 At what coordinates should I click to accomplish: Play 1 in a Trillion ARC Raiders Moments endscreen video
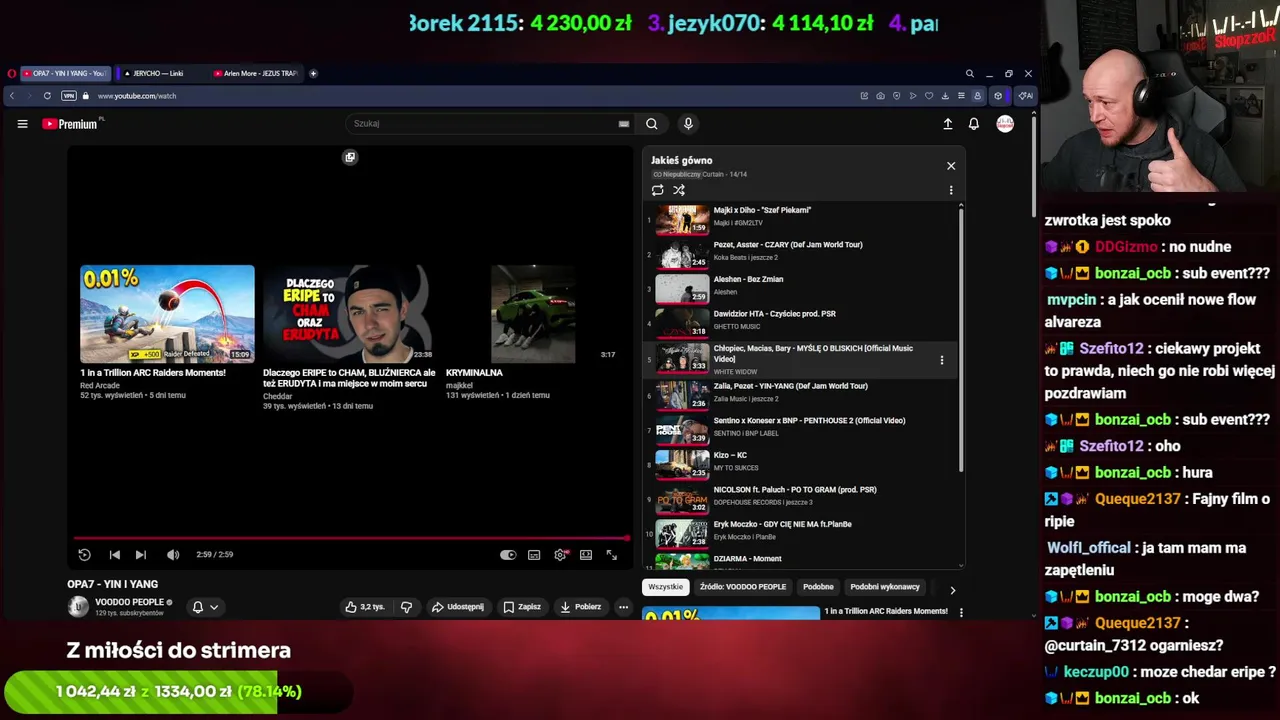pyautogui.click(x=167, y=314)
